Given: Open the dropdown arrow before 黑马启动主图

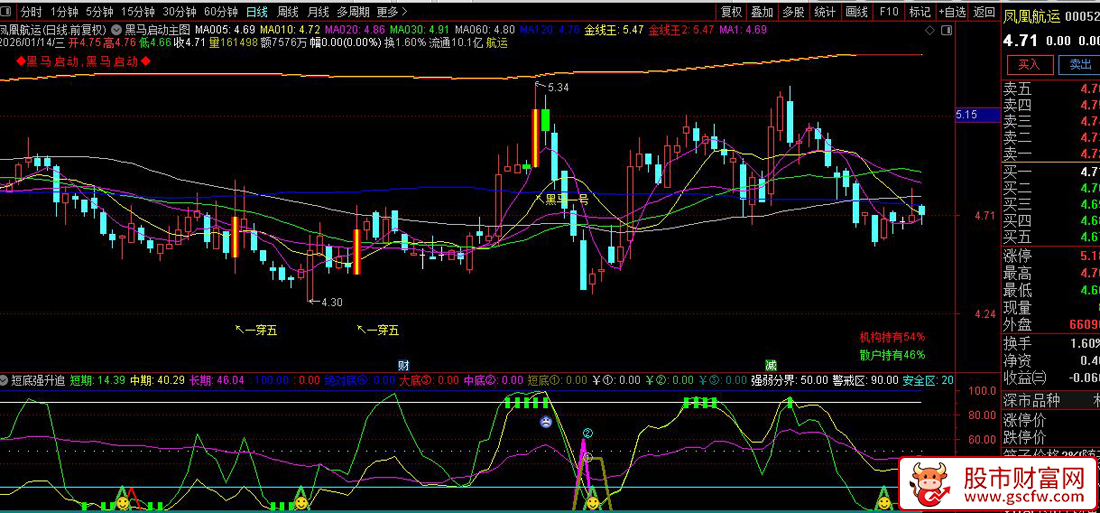Looking at the screenshot, I should (x=118, y=30).
